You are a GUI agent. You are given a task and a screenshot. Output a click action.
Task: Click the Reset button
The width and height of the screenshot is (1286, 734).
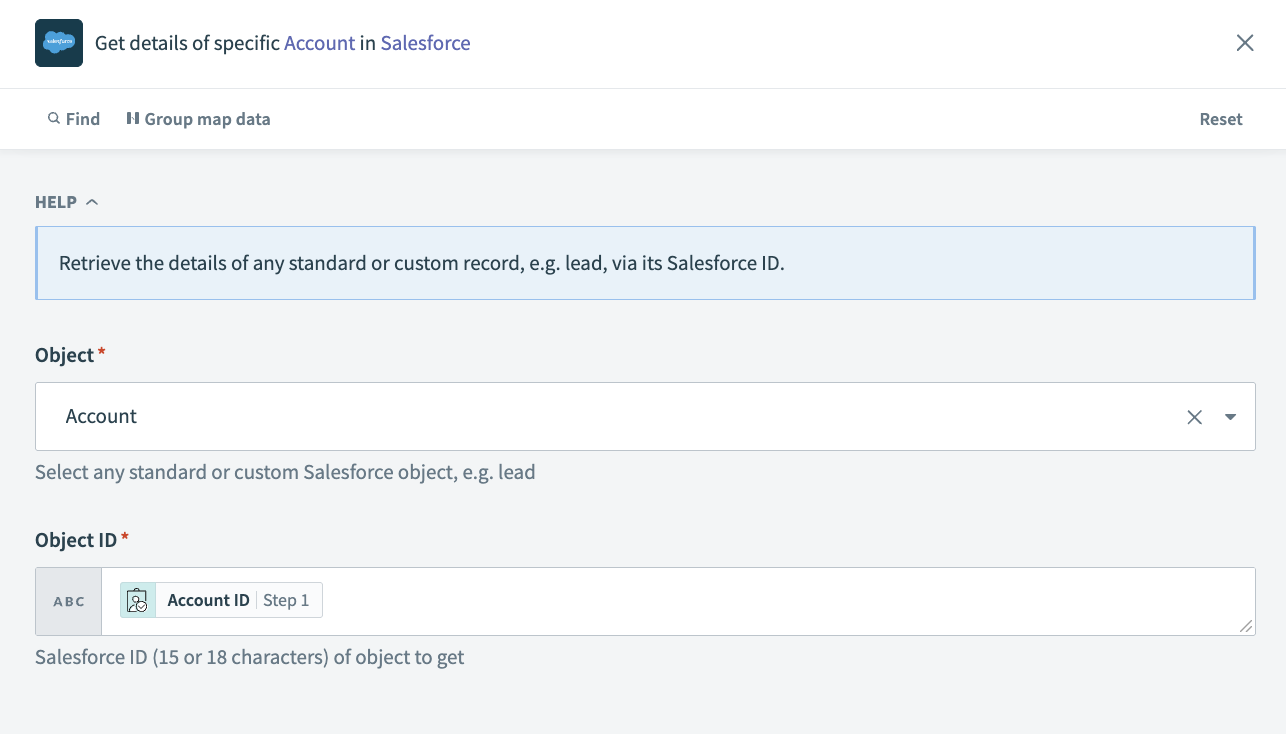click(1220, 118)
